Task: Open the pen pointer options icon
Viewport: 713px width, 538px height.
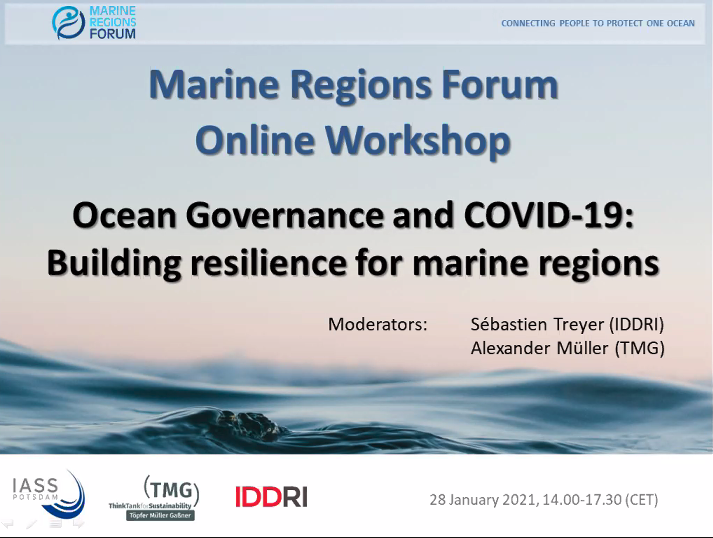Action: click(32, 523)
